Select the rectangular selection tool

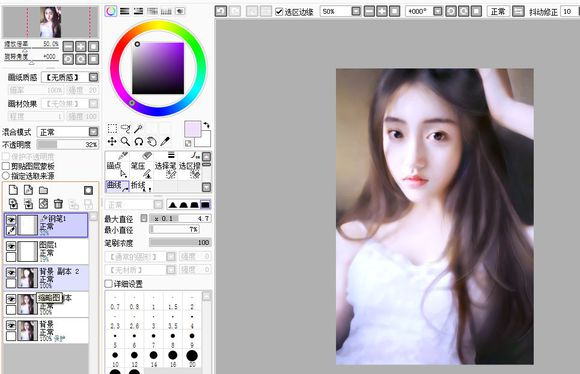click(x=112, y=129)
